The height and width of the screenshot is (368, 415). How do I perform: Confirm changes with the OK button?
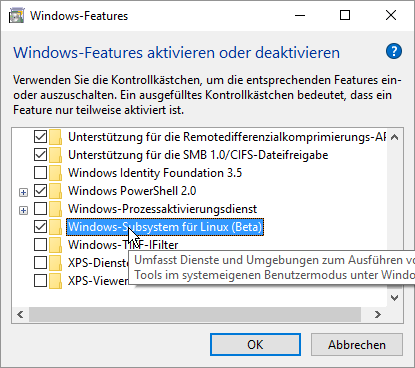[x=255, y=345]
